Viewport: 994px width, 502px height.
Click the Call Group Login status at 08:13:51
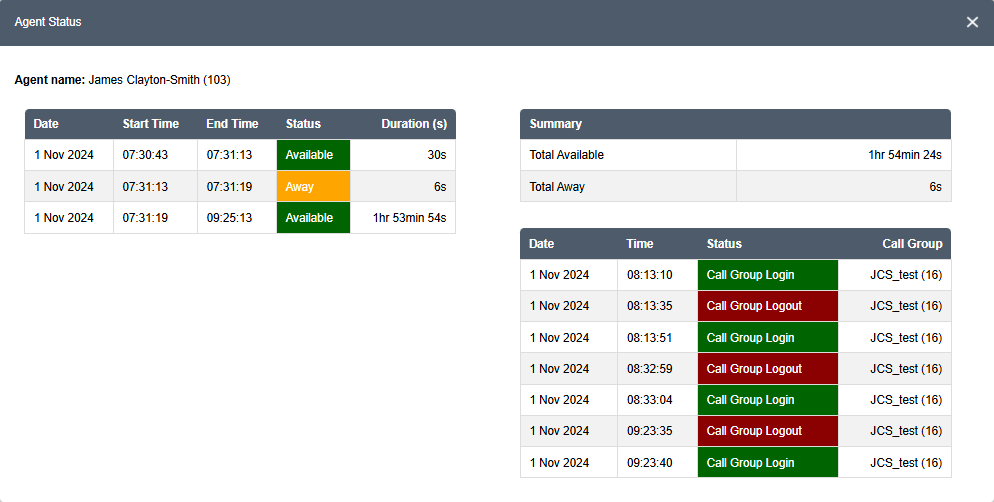[x=768, y=337]
